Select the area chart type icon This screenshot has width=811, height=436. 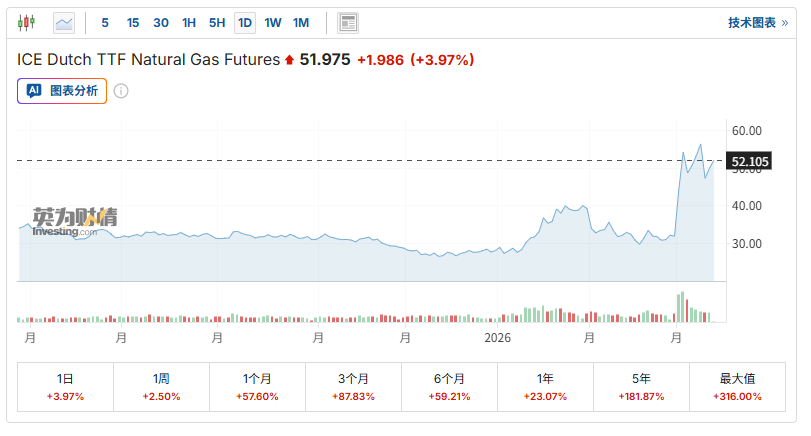point(64,22)
